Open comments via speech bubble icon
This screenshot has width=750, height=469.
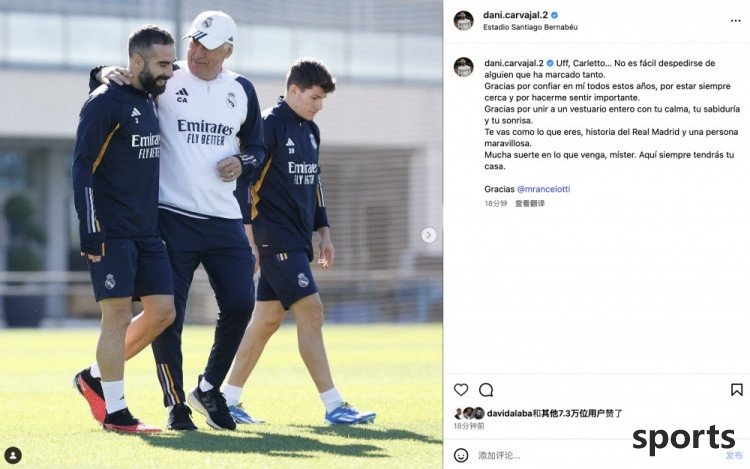tap(486, 390)
